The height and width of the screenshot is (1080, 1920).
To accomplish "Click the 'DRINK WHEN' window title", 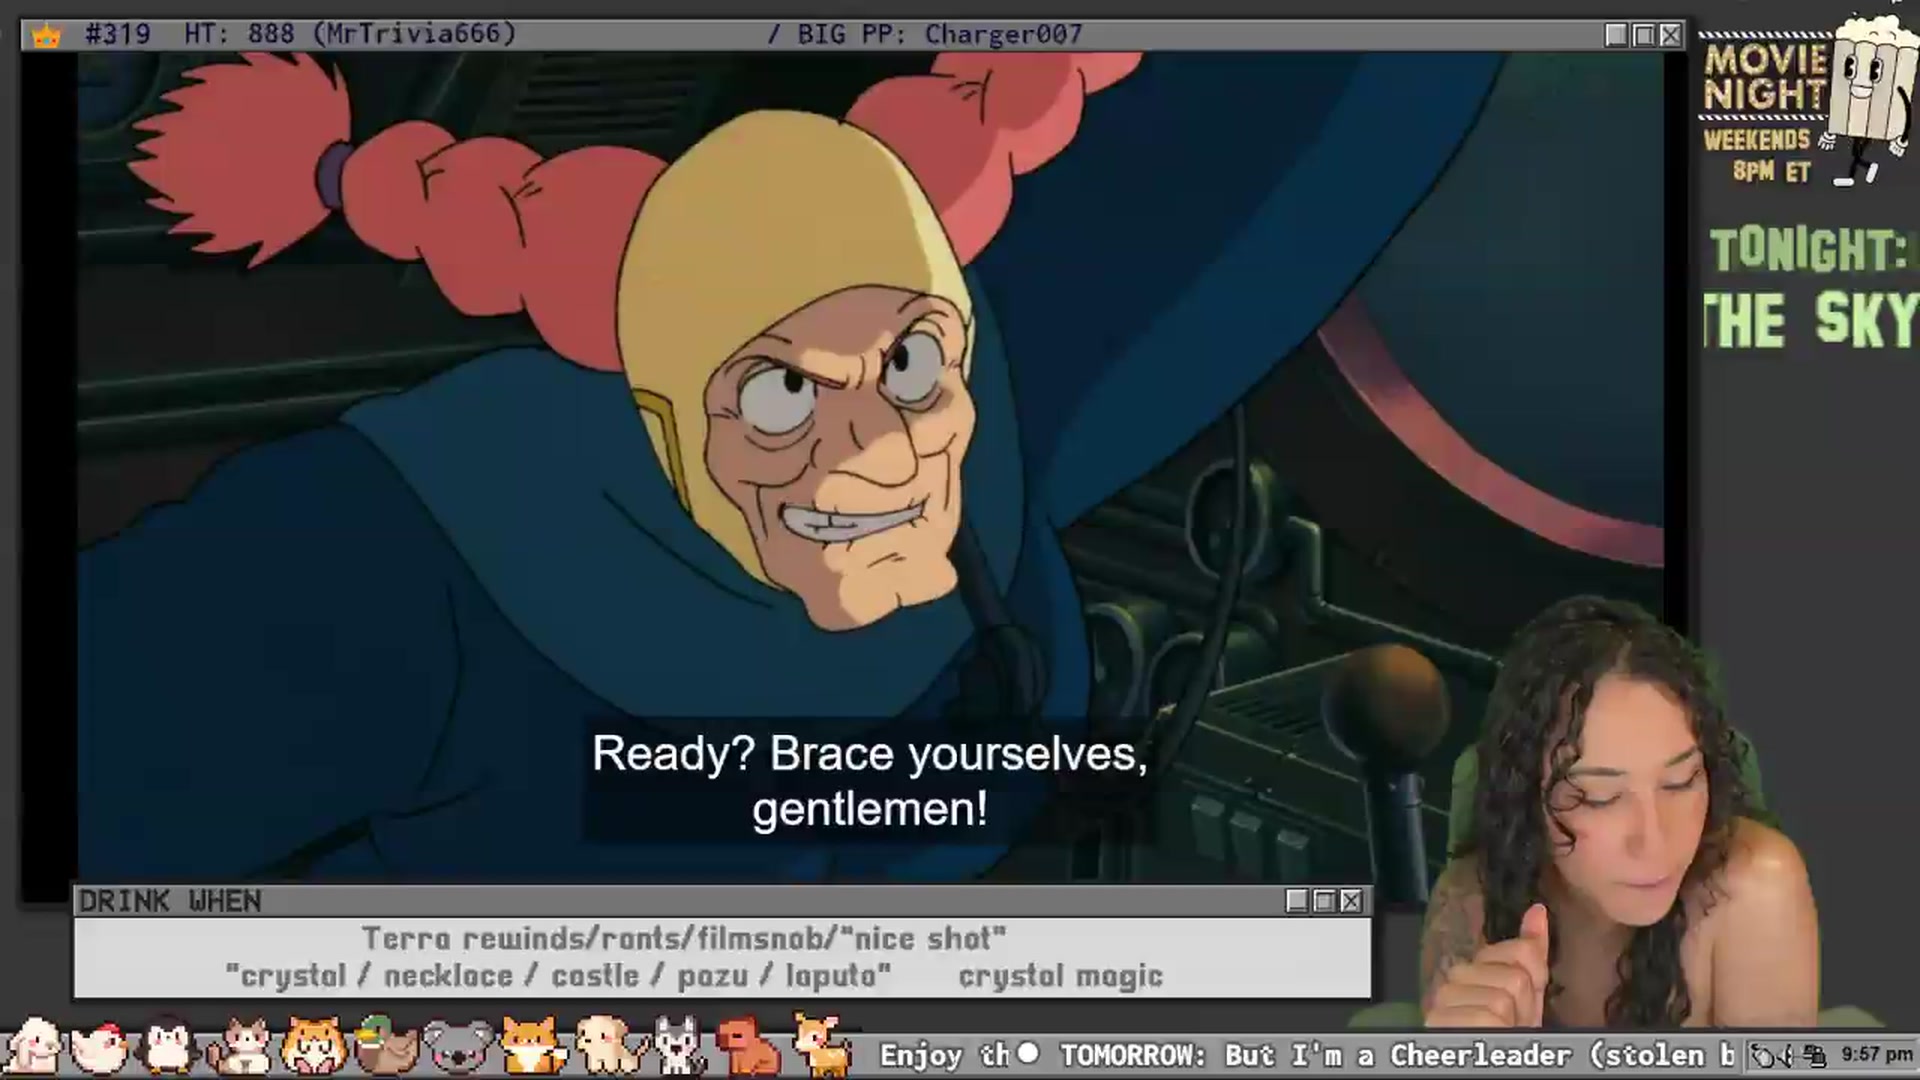I will pos(170,901).
